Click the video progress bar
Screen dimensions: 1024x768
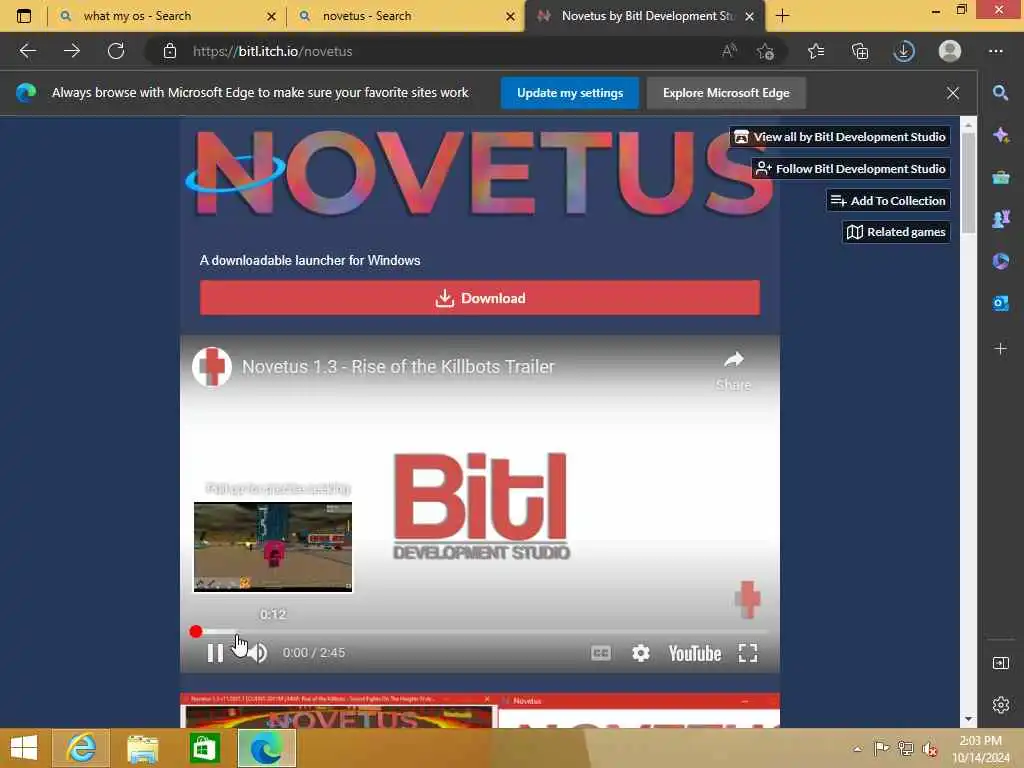click(479, 632)
